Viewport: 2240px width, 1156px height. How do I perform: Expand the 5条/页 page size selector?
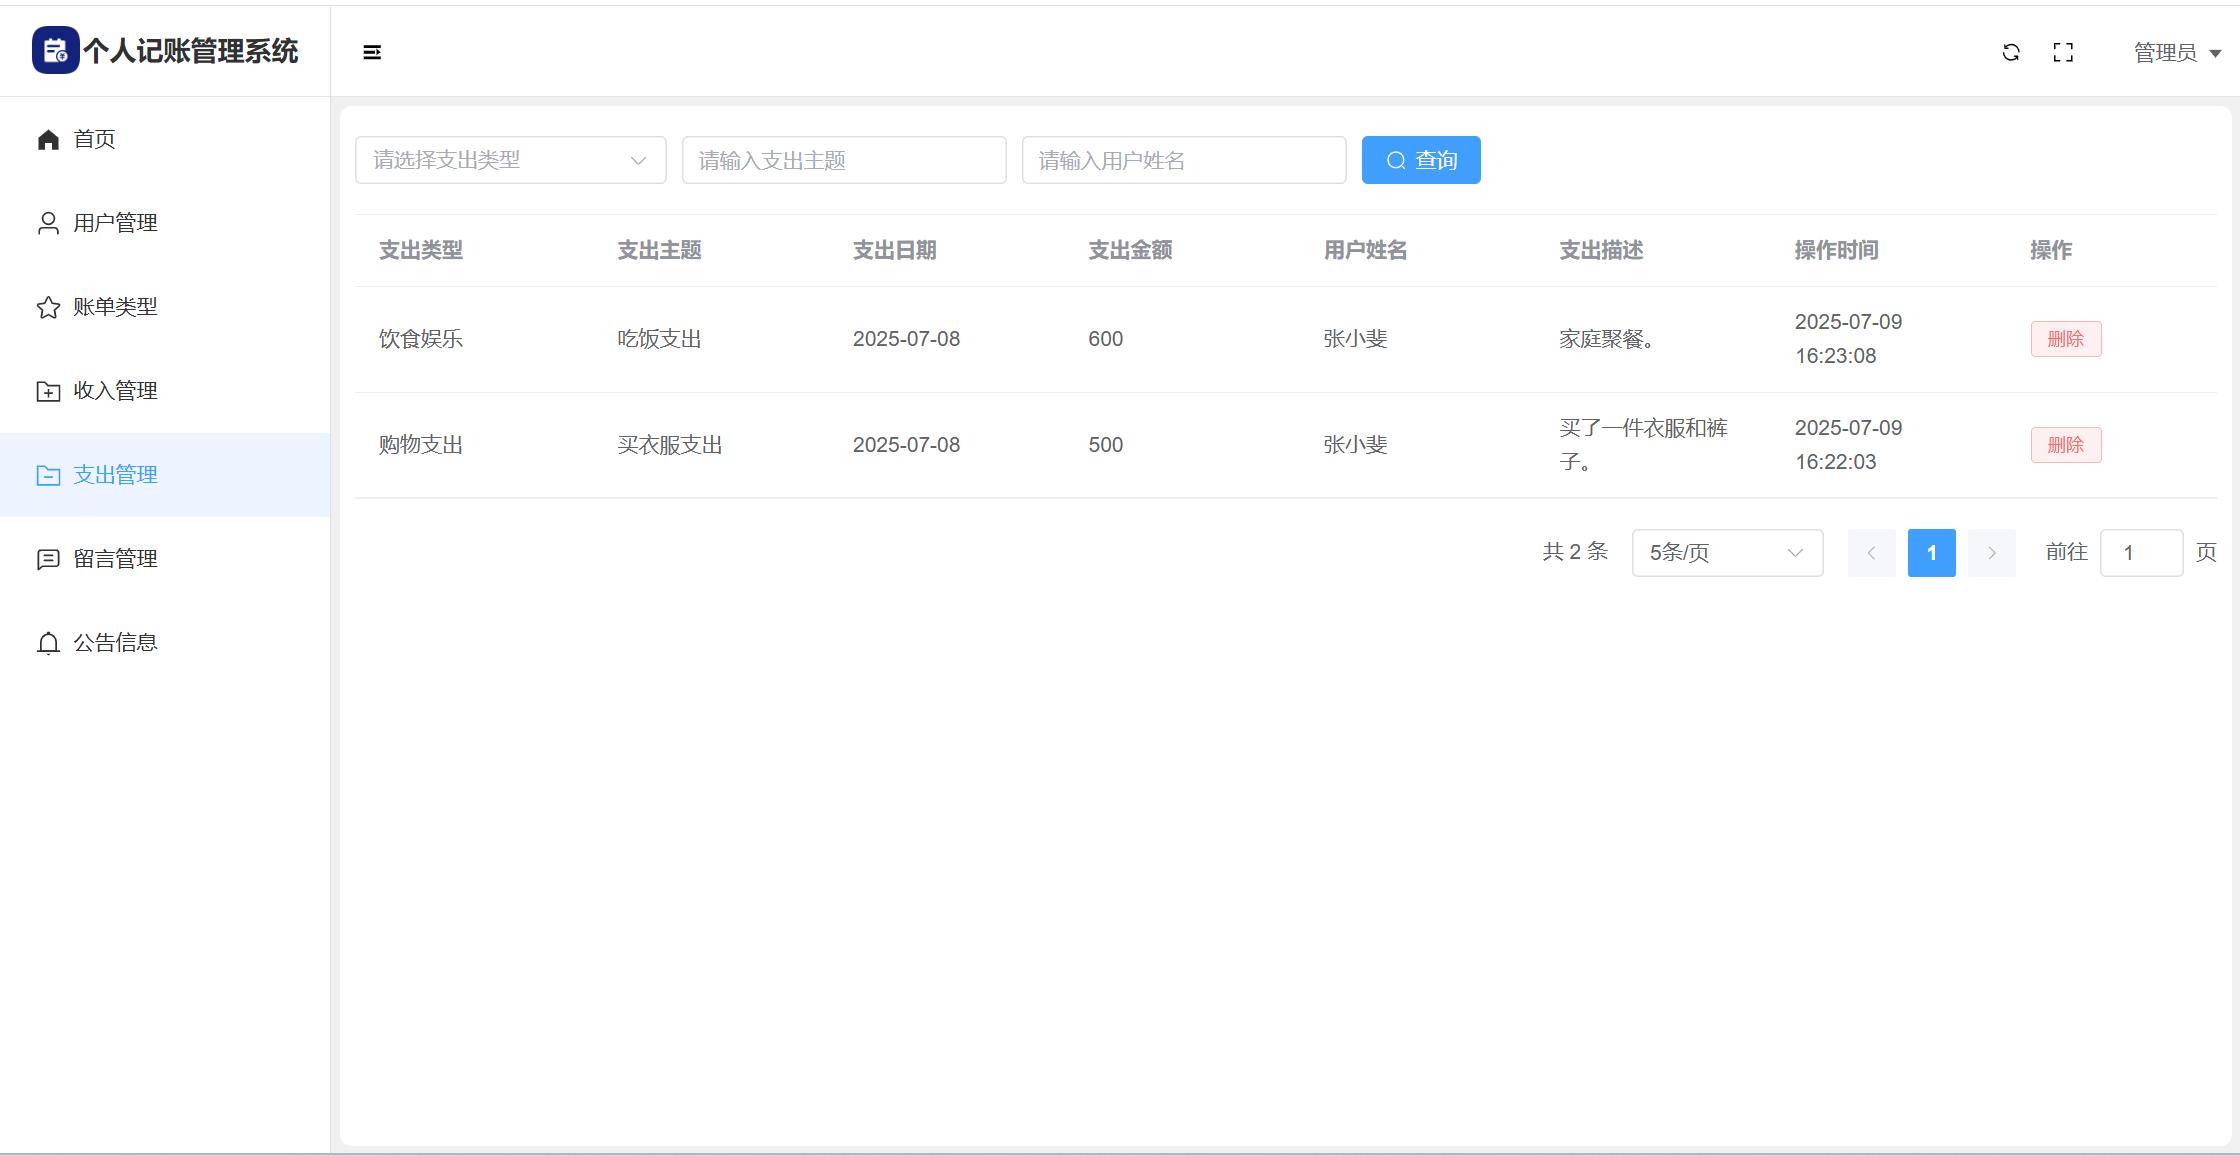tap(1727, 553)
